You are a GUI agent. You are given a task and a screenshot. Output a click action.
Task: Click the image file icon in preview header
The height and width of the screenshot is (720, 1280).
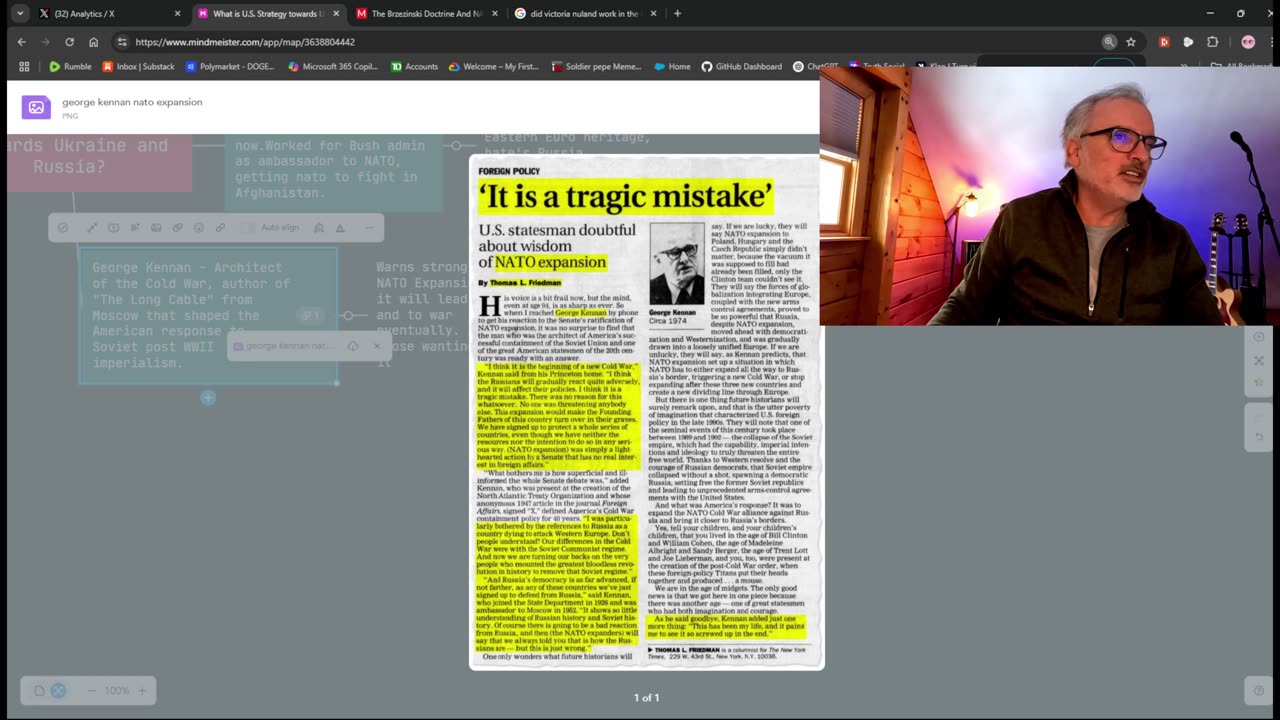36,107
